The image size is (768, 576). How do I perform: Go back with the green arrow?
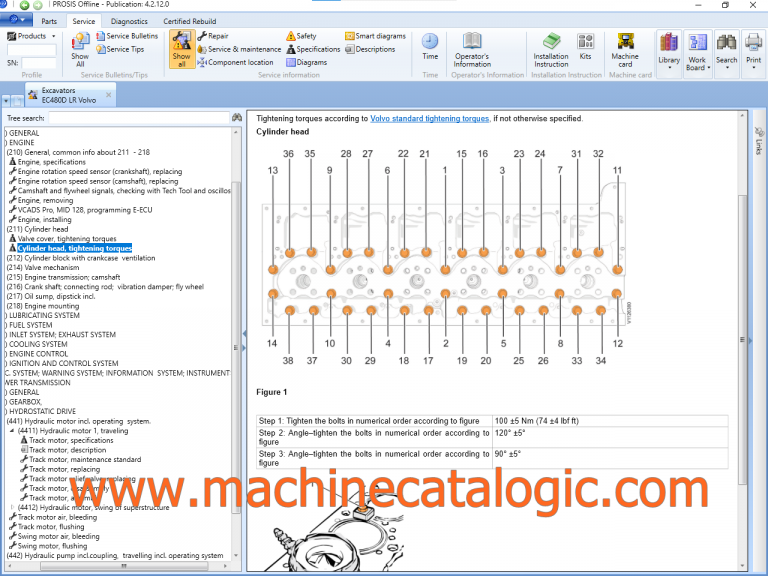tap(24, 5)
